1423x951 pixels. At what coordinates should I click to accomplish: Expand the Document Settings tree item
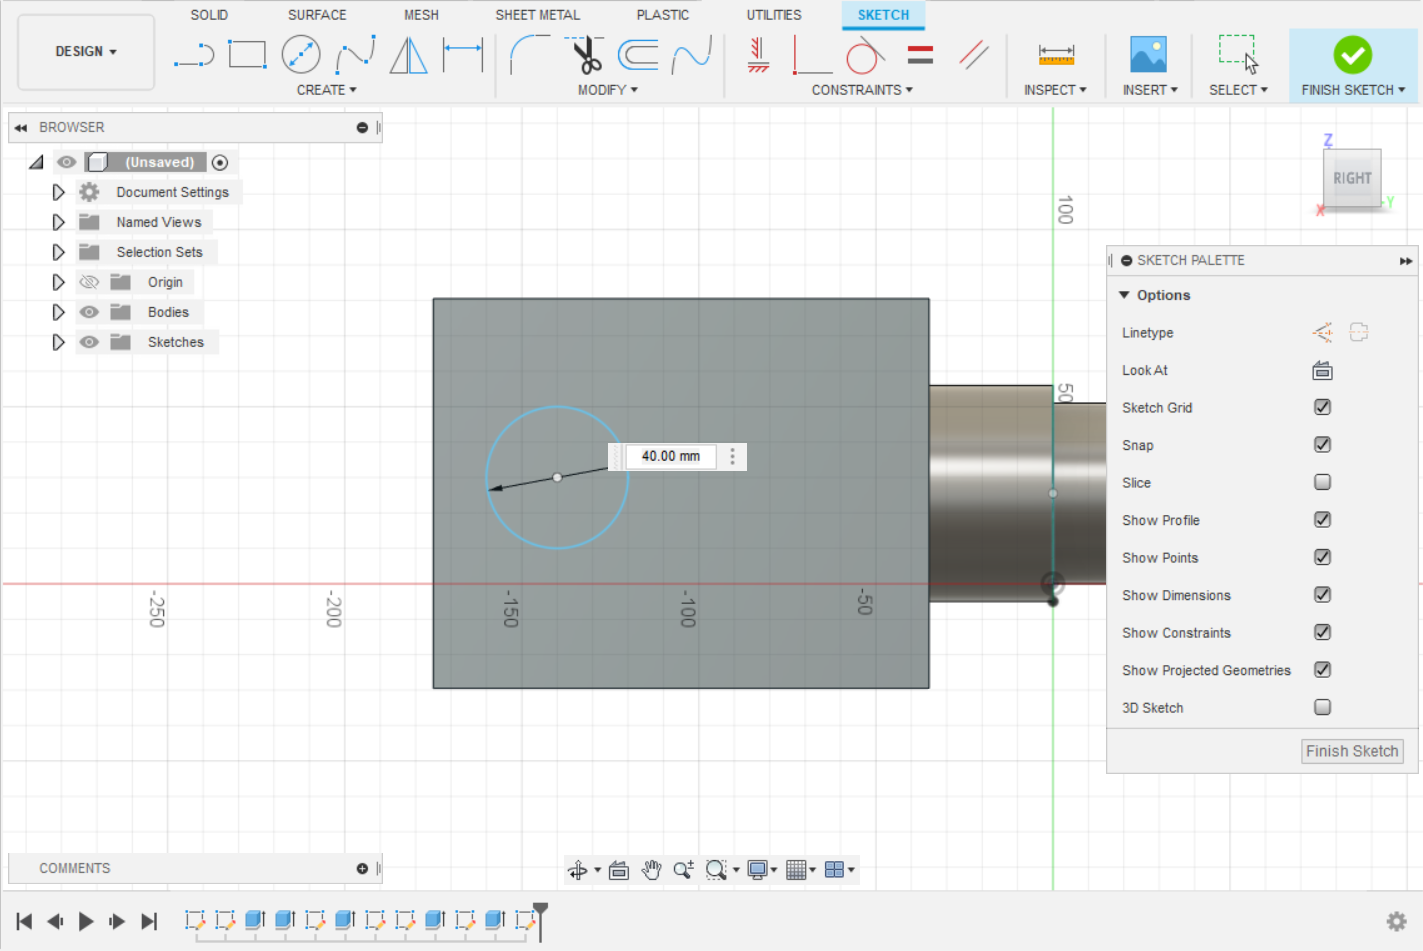coord(57,191)
